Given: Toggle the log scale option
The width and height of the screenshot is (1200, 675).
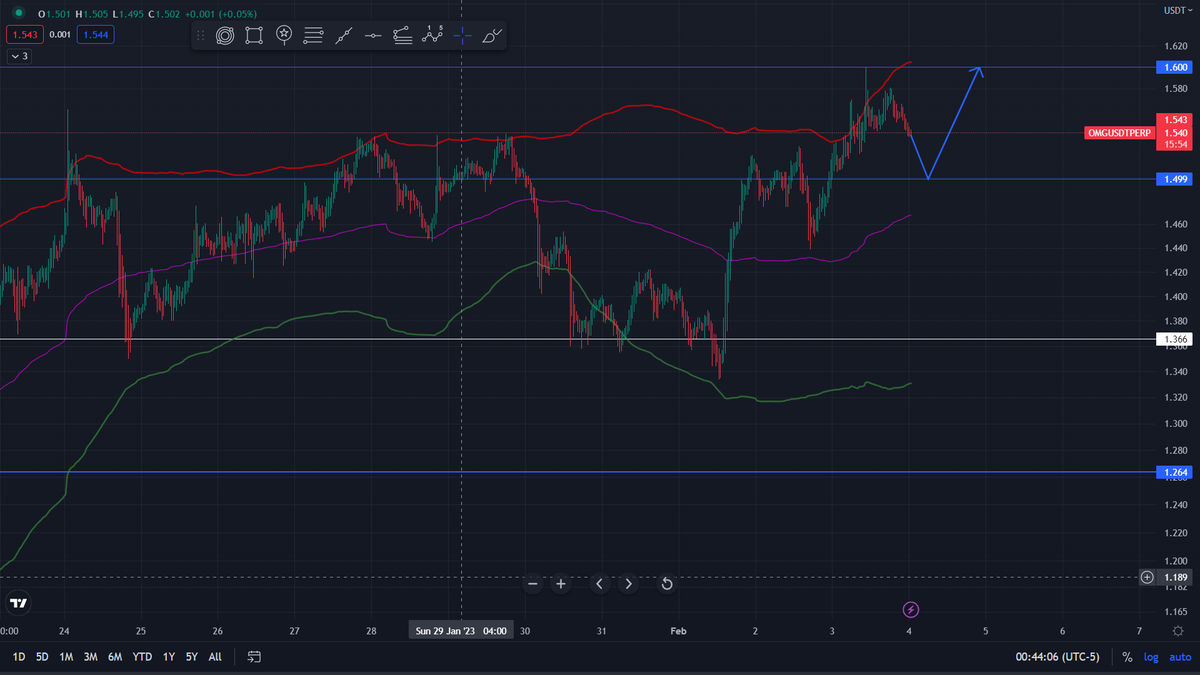Looking at the screenshot, I should (x=1151, y=657).
